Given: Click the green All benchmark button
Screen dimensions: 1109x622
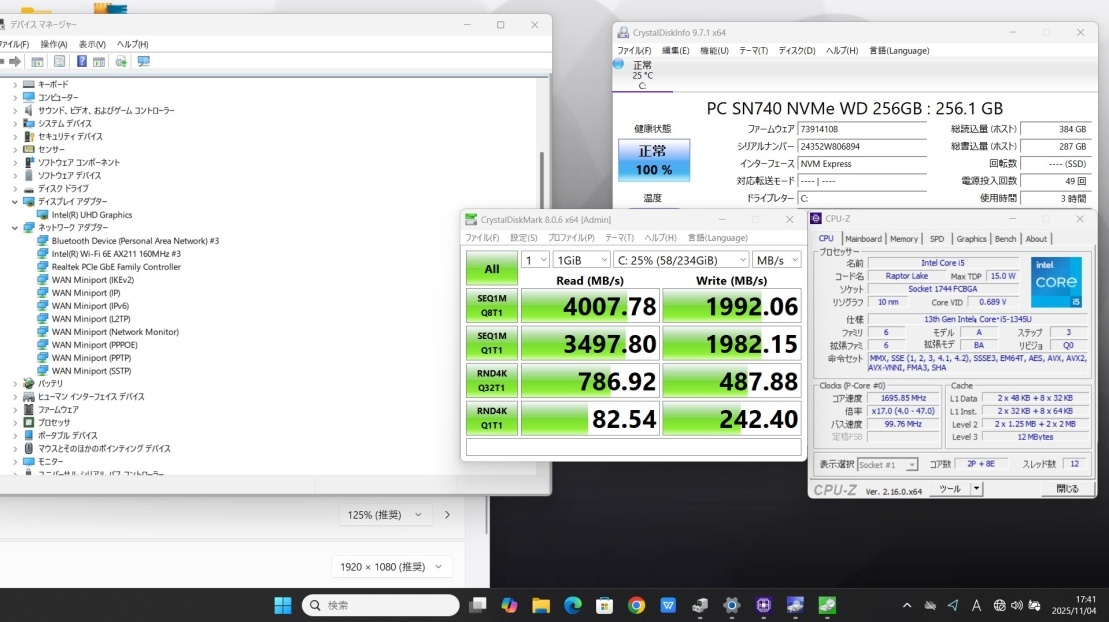Looking at the screenshot, I should 492,269.
